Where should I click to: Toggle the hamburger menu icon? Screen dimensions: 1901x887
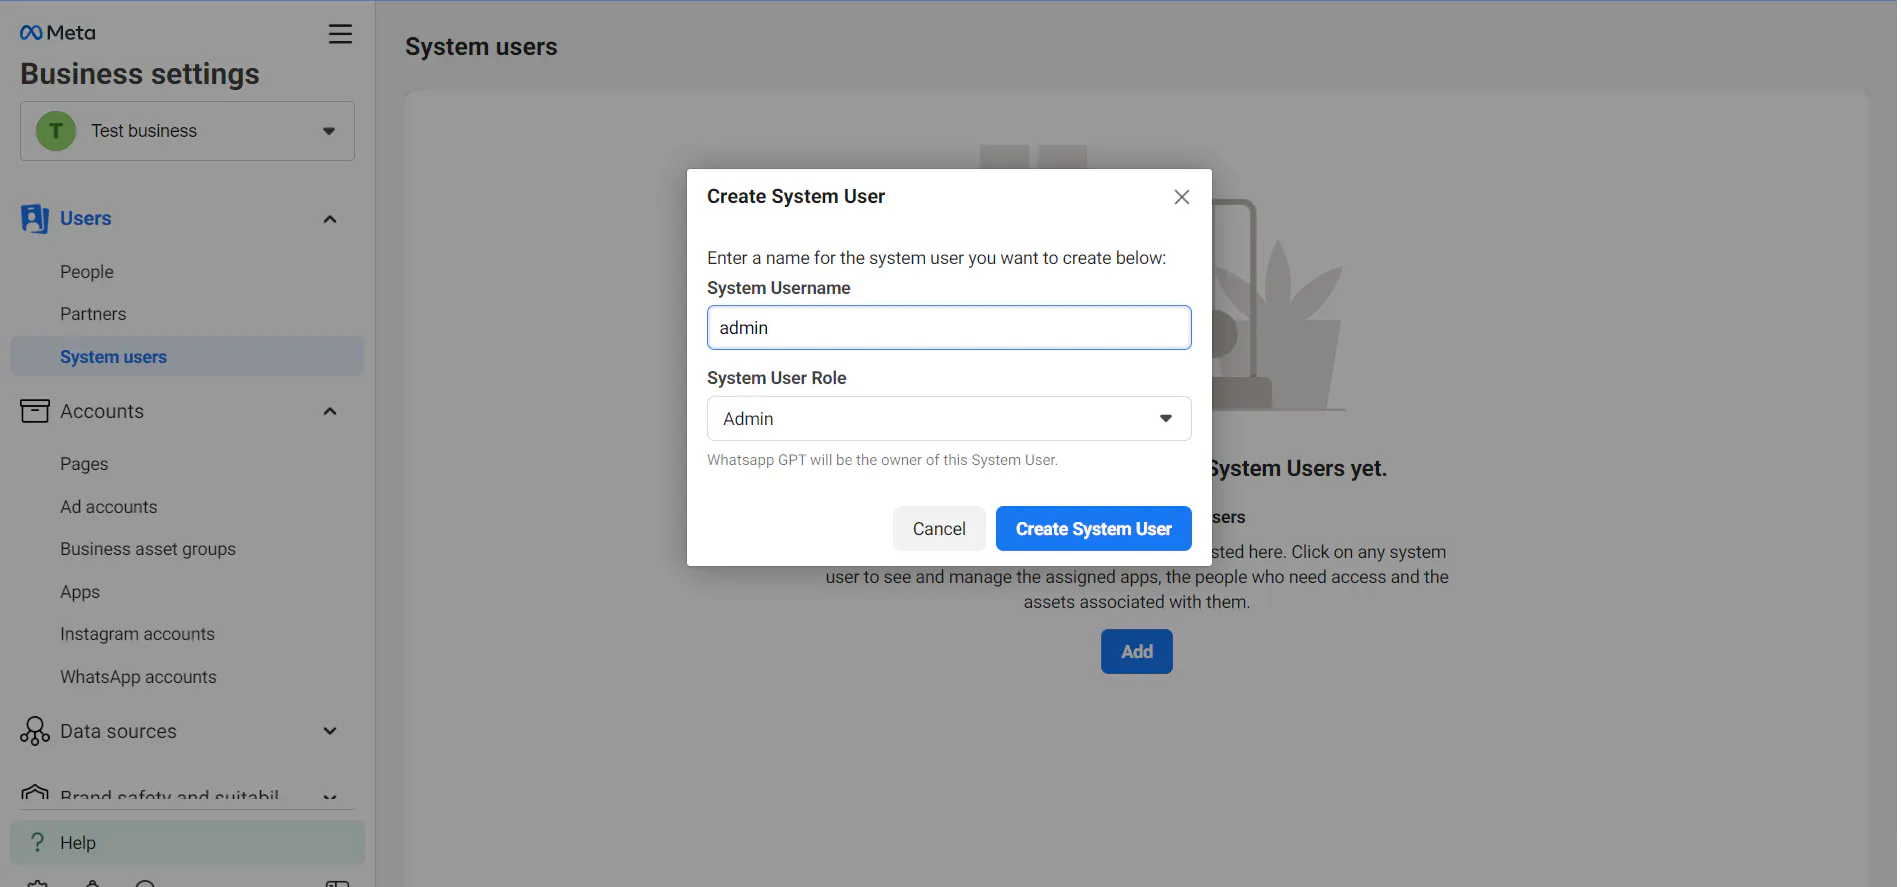[340, 34]
